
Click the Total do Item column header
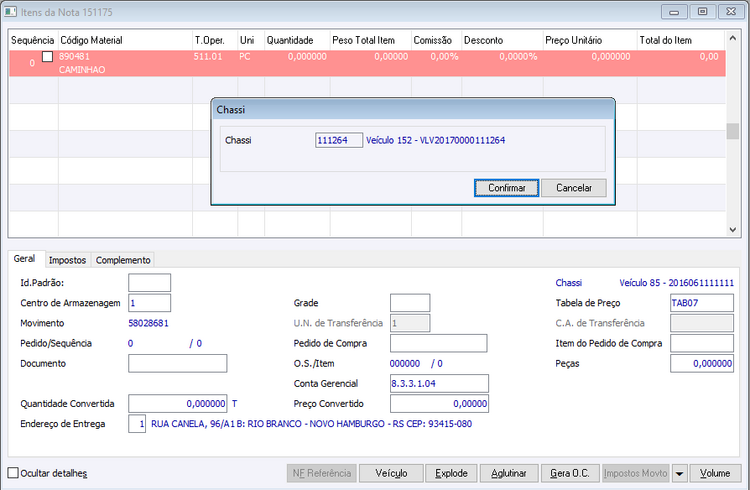tap(681, 40)
